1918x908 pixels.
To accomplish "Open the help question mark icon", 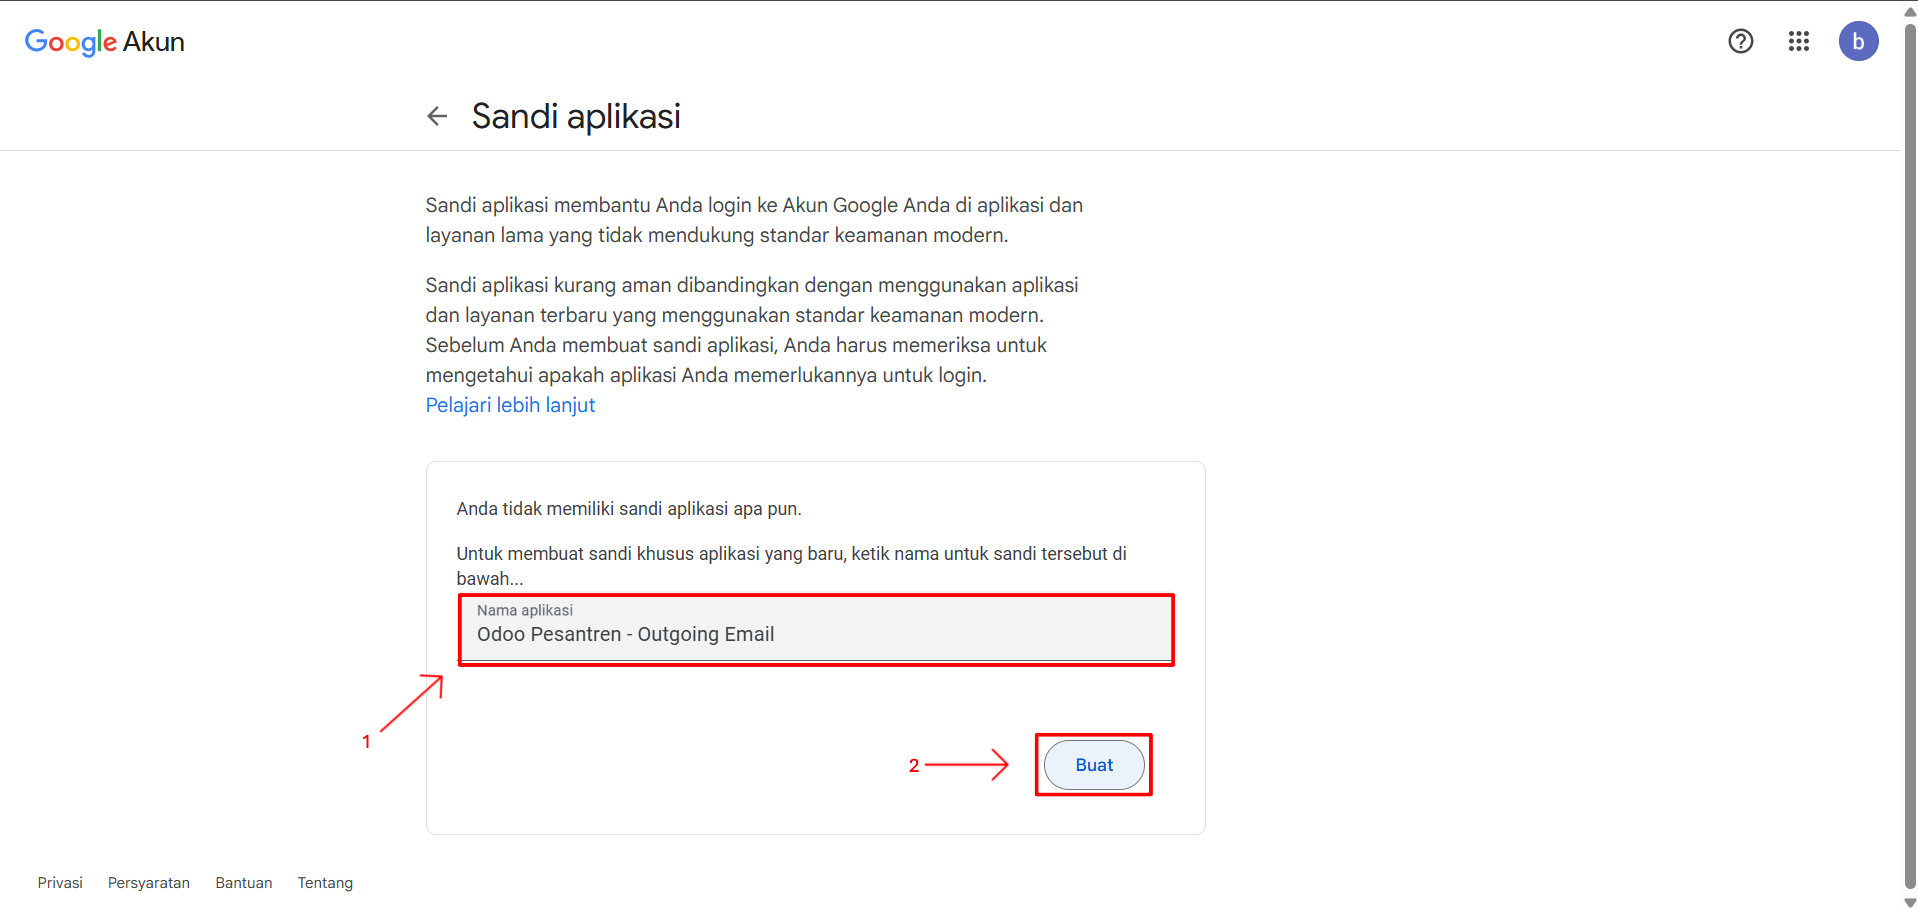I will pos(1740,41).
